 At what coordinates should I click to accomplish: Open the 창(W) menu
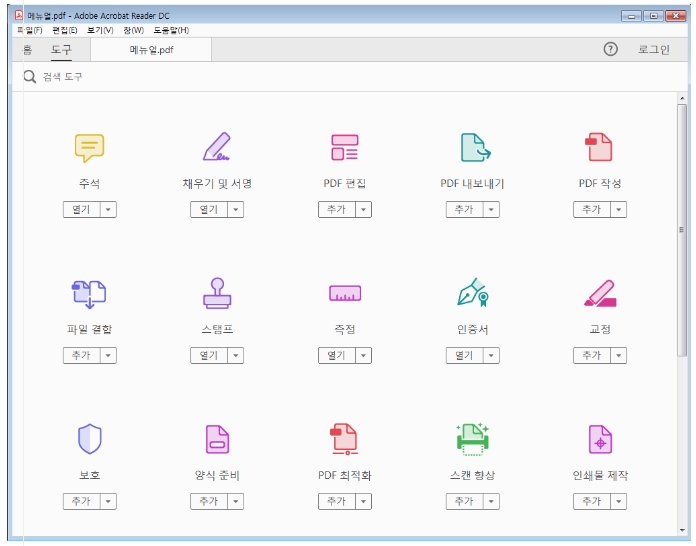pos(134,30)
